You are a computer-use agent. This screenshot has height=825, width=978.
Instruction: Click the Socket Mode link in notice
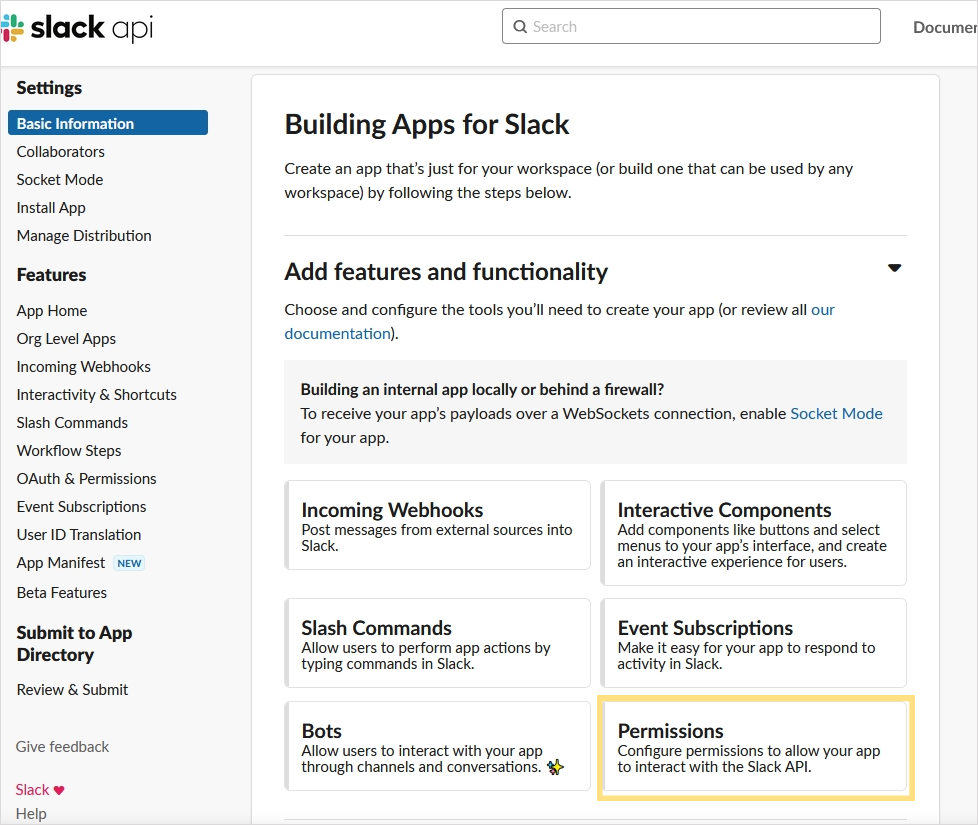point(836,413)
